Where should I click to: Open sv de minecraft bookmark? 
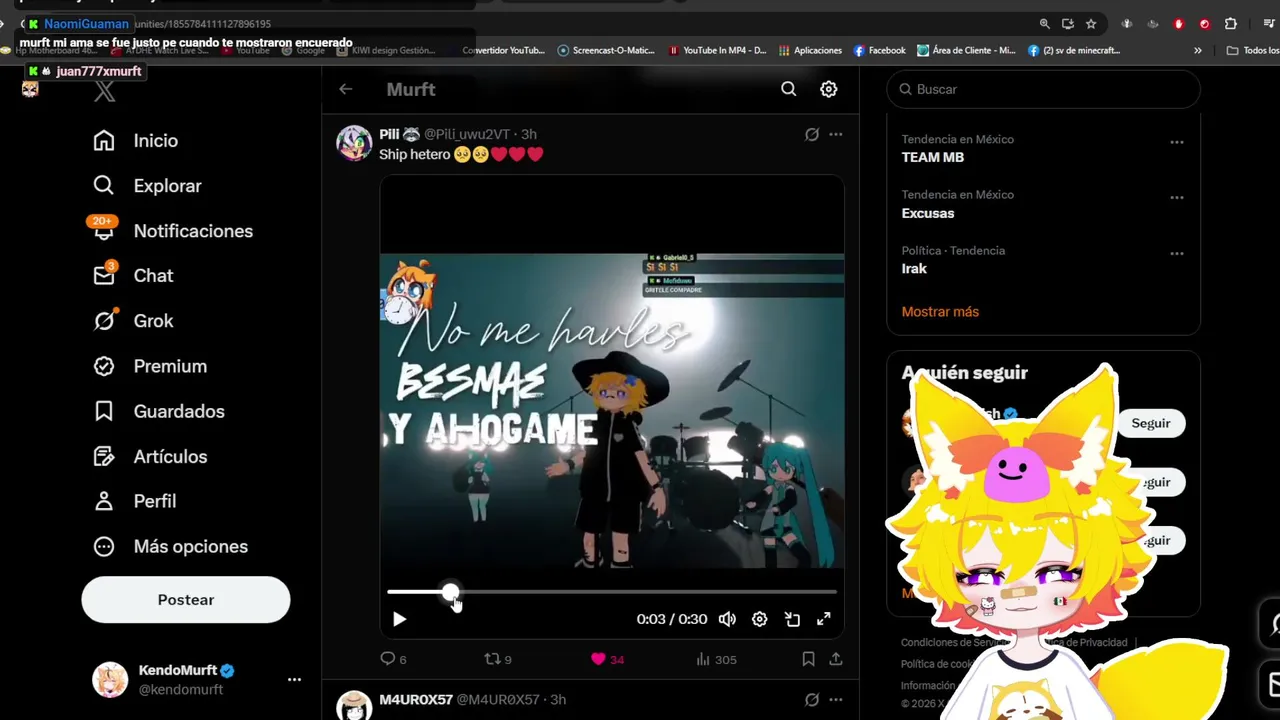coord(1074,50)
